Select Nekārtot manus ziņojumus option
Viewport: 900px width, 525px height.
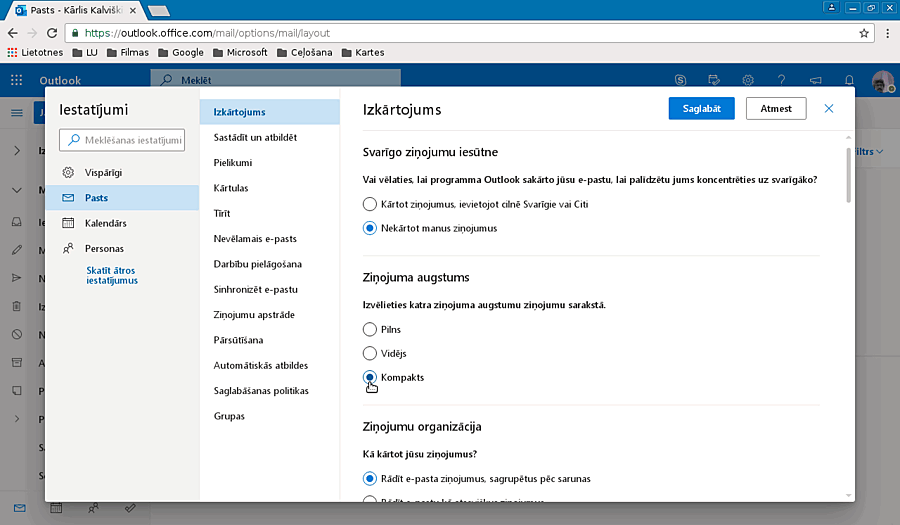coord(370,228)
